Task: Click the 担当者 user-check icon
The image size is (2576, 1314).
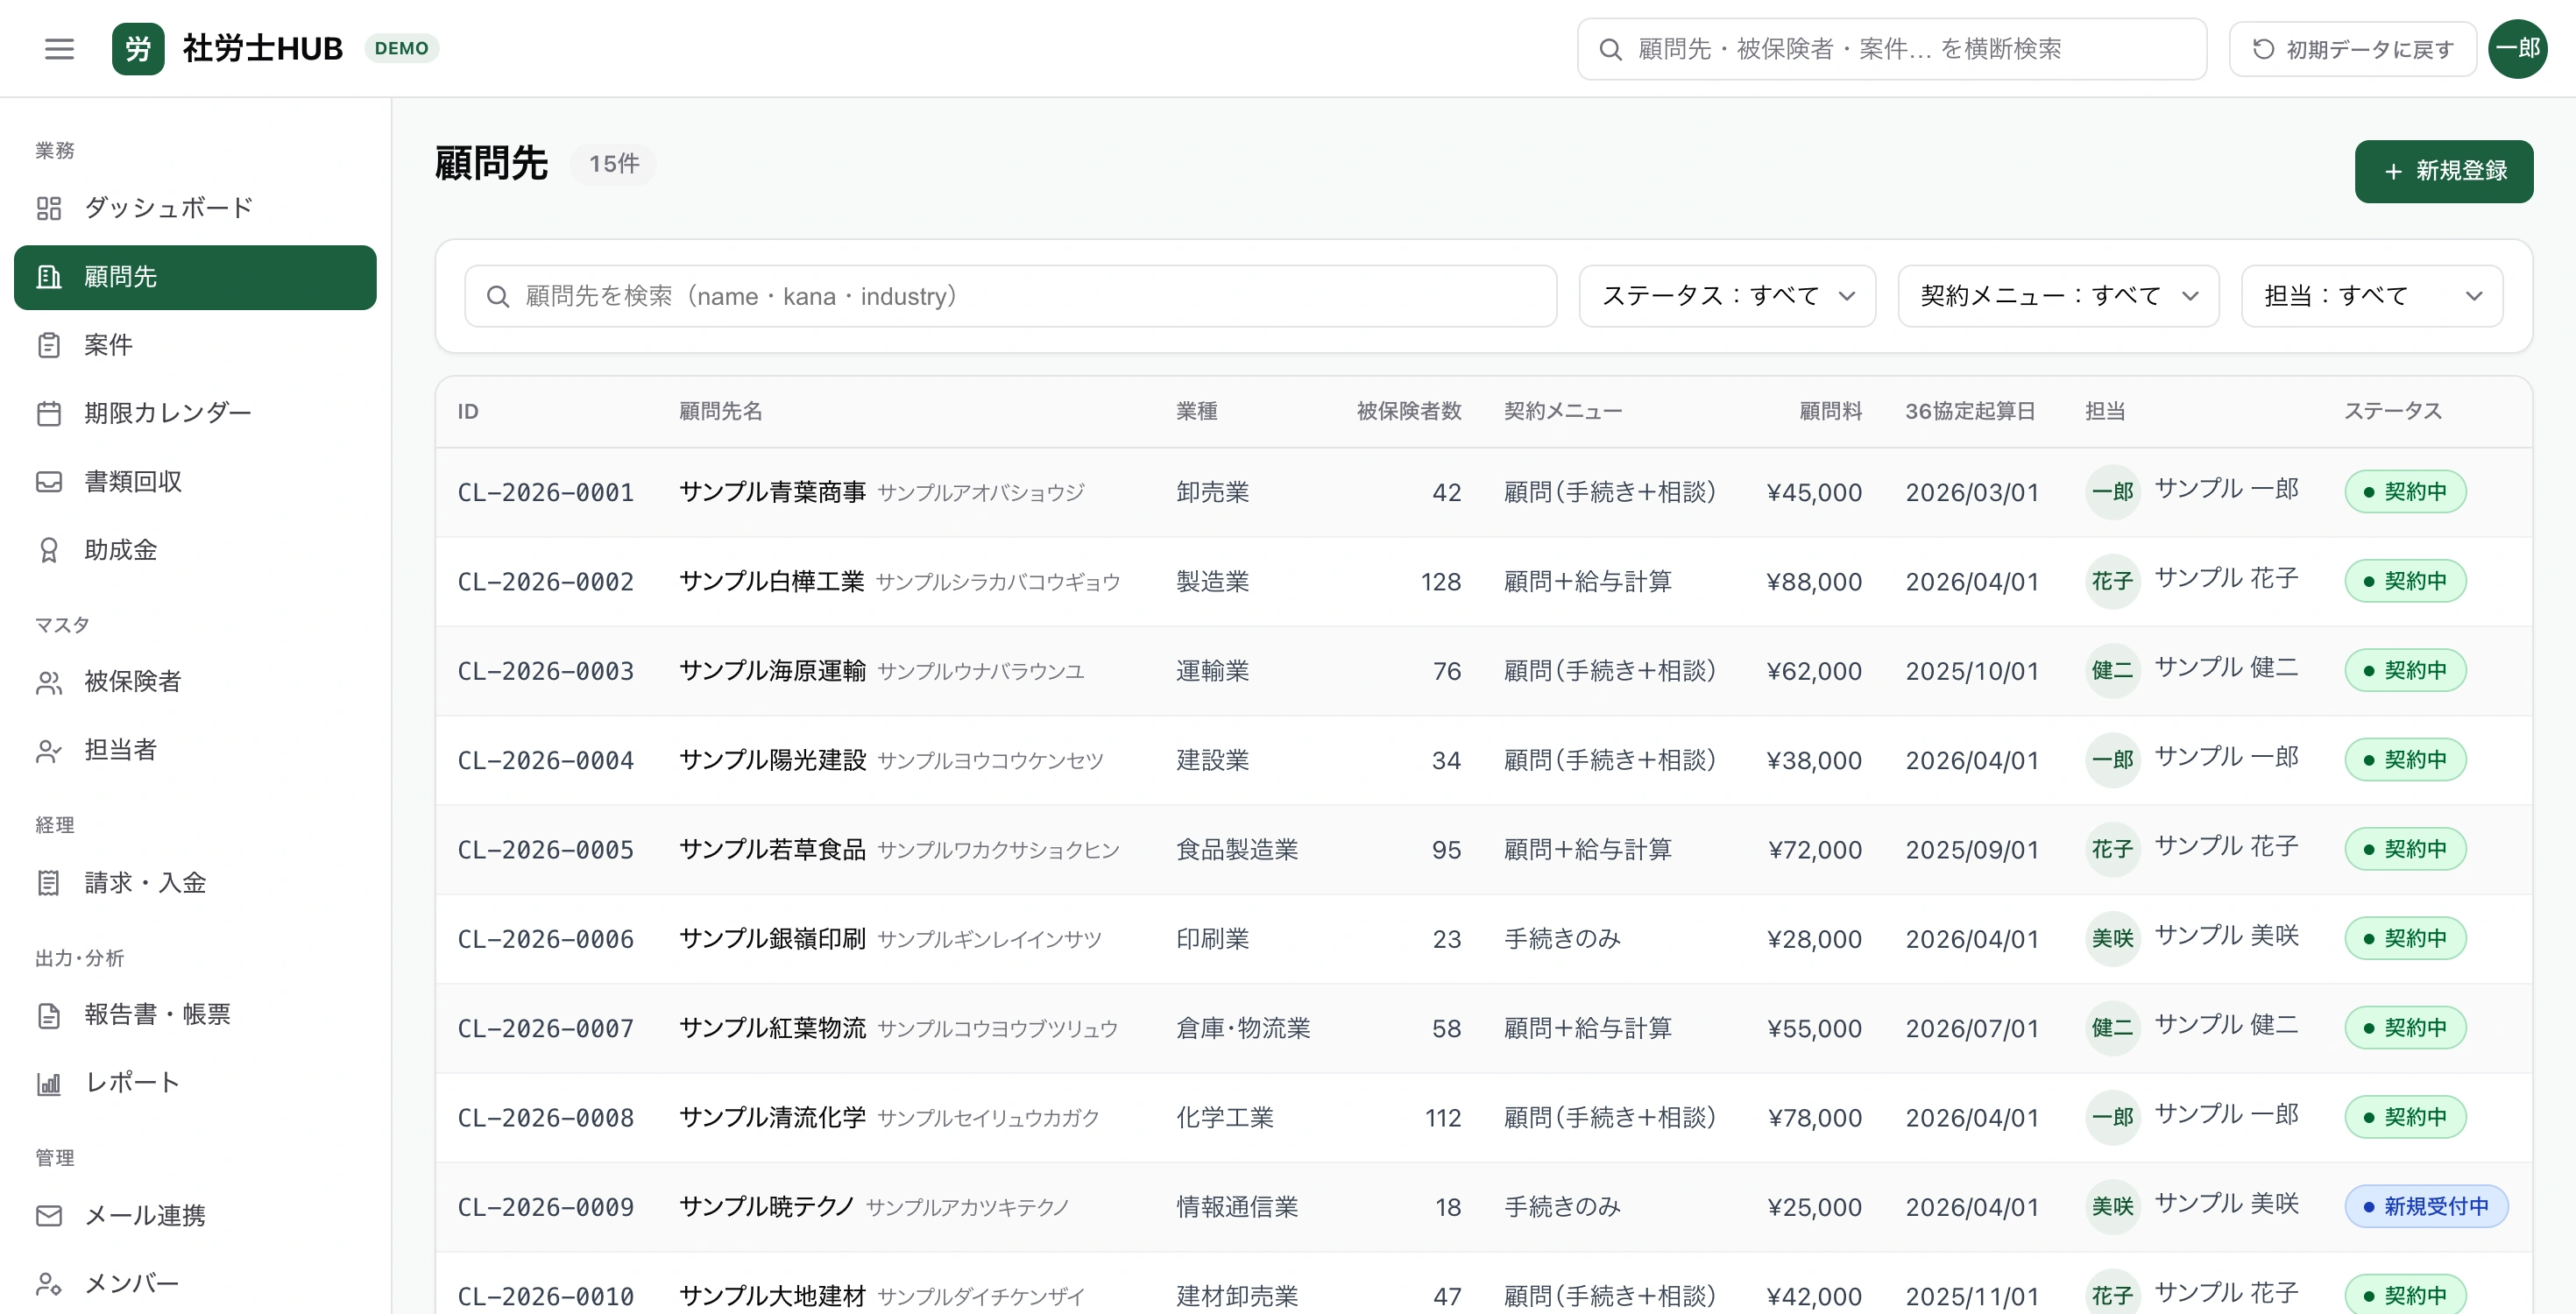Action: point(49,750)
